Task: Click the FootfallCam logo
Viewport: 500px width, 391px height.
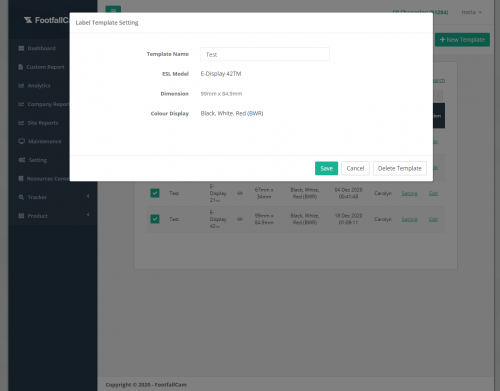Action: coord(47,20)
